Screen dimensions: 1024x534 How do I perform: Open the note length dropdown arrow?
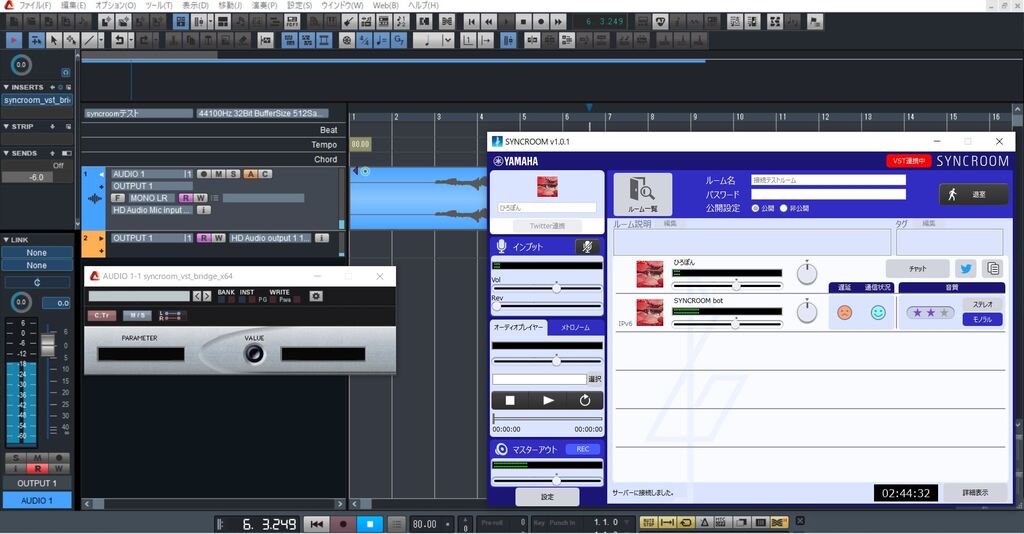[x=447, y=40]
